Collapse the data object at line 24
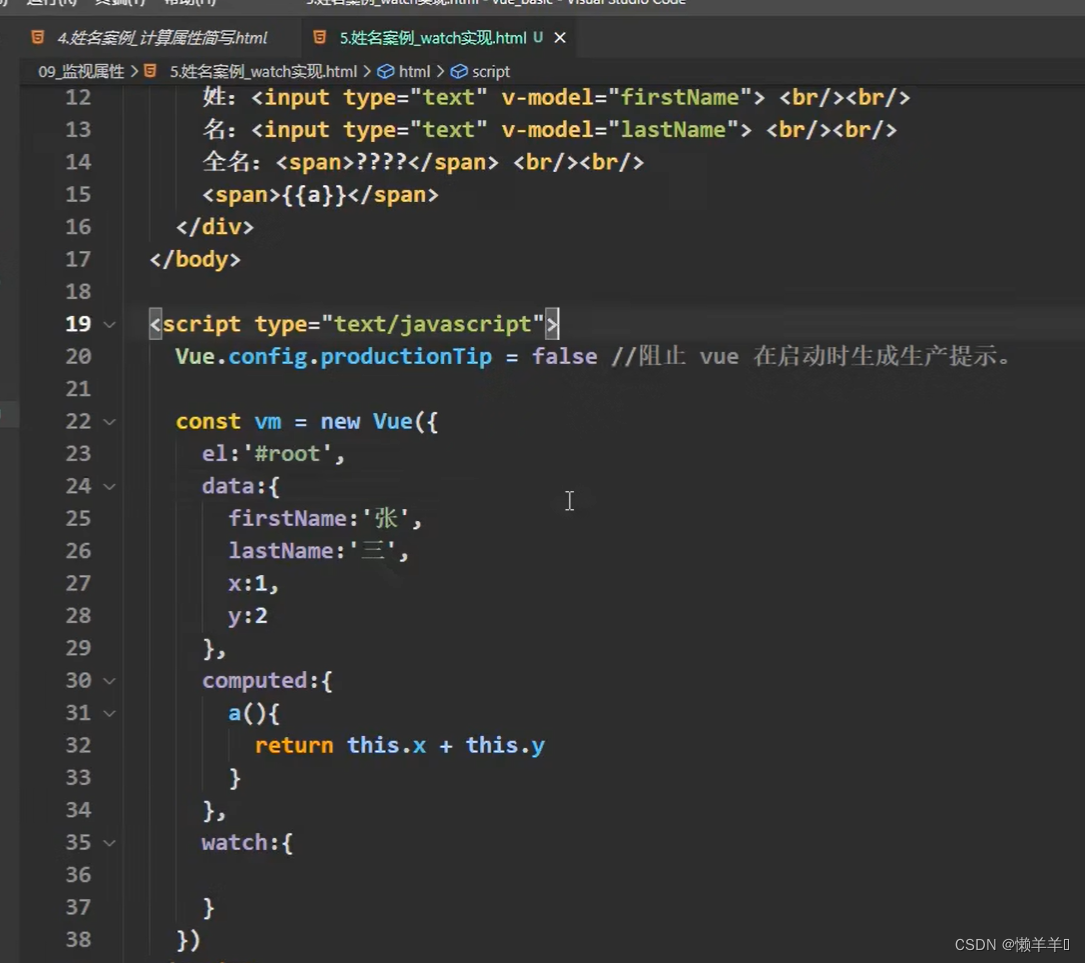Image resolution: width=1085 pixels, height=963 pixels. point(110,486)
